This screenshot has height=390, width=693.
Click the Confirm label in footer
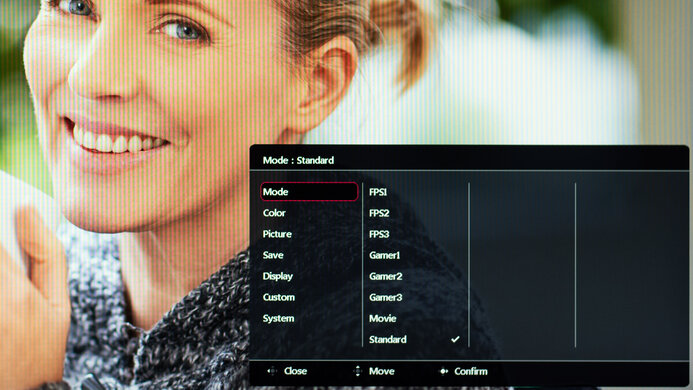point(471,371)
